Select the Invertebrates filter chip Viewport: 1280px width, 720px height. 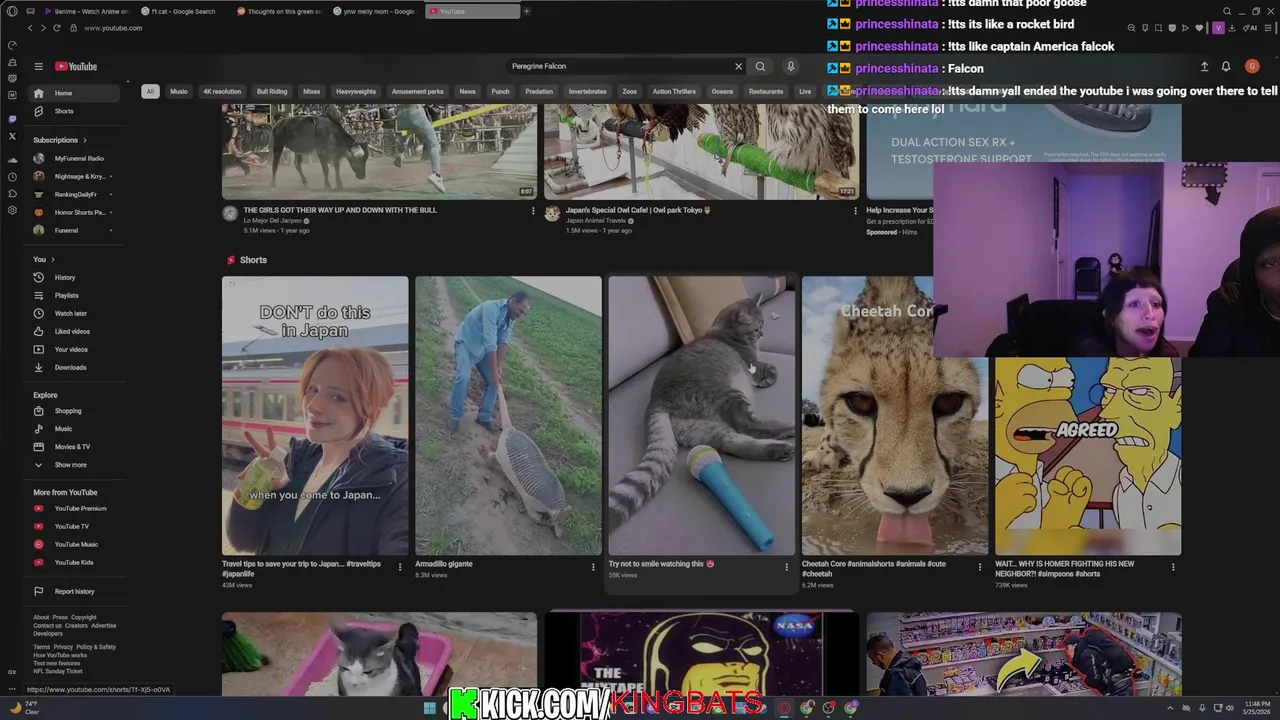(x=588, y=91)
